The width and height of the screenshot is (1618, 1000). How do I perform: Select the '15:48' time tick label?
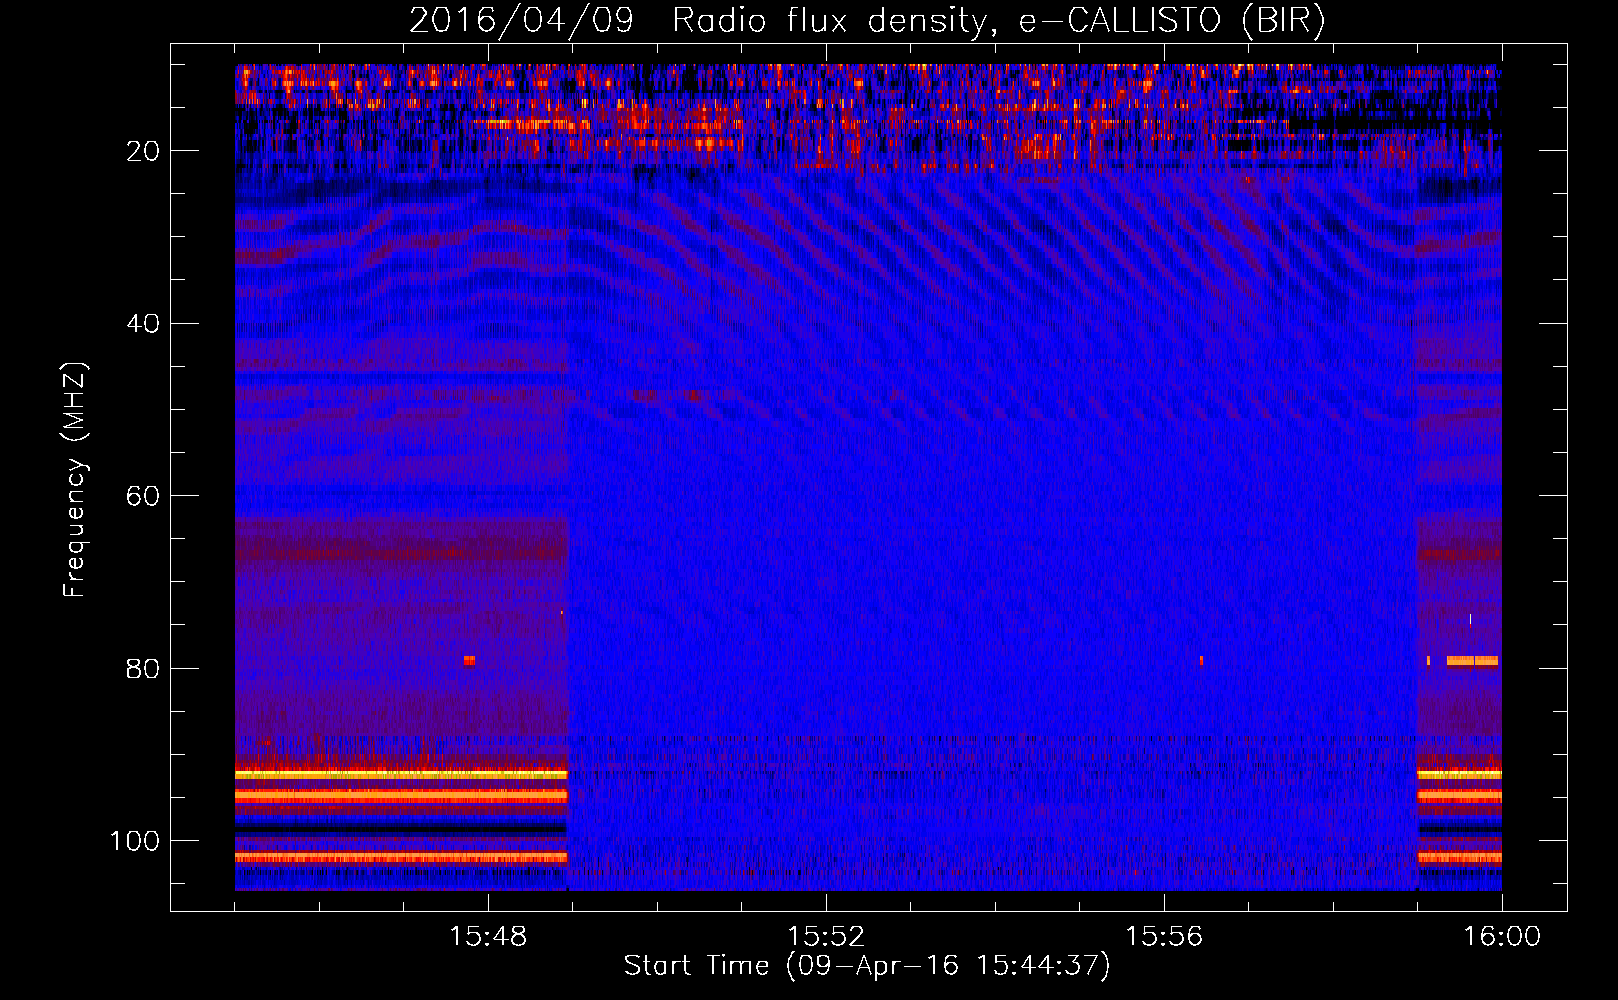pyautogui.click(x=488, y=937)
